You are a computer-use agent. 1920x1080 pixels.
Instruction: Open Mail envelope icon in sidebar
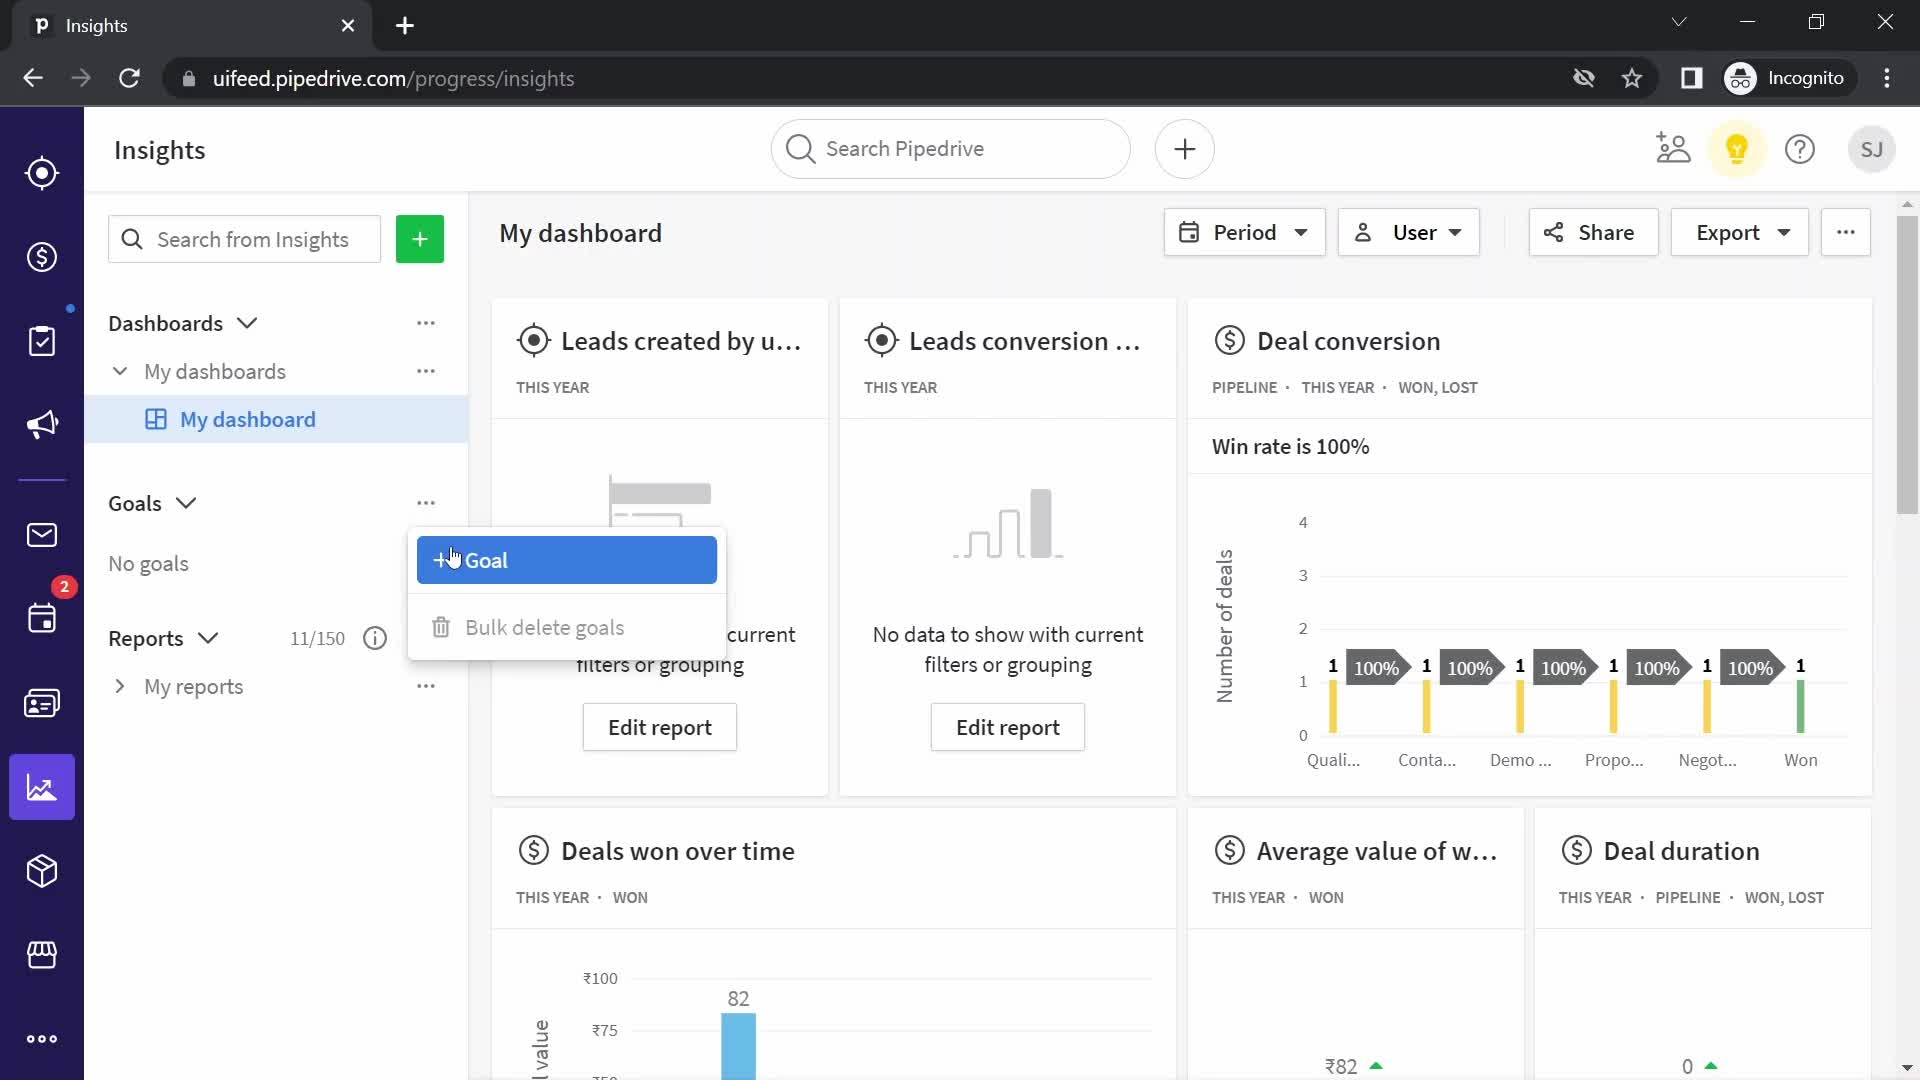pos(42,535)
